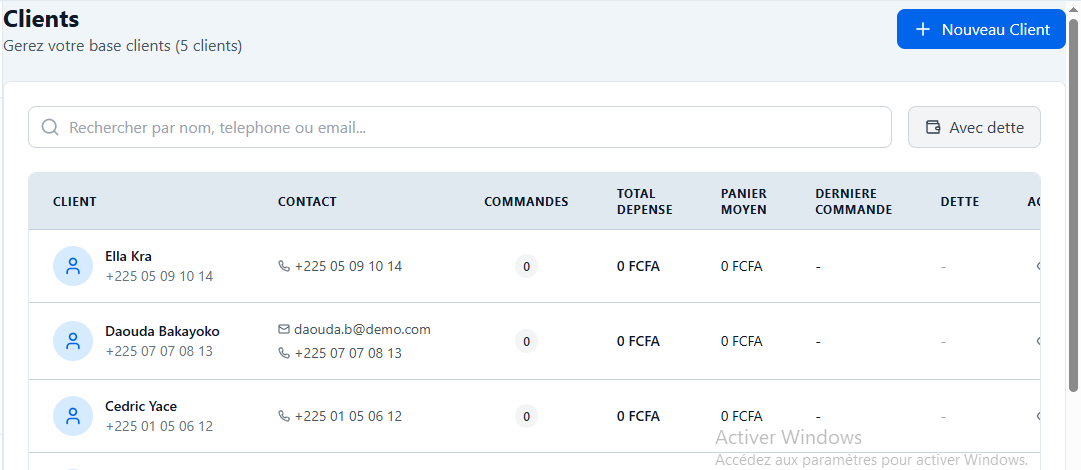Click the page scrollbar on the right
This screenshot has height=470, width=1081.
[x=1073, y=205]
